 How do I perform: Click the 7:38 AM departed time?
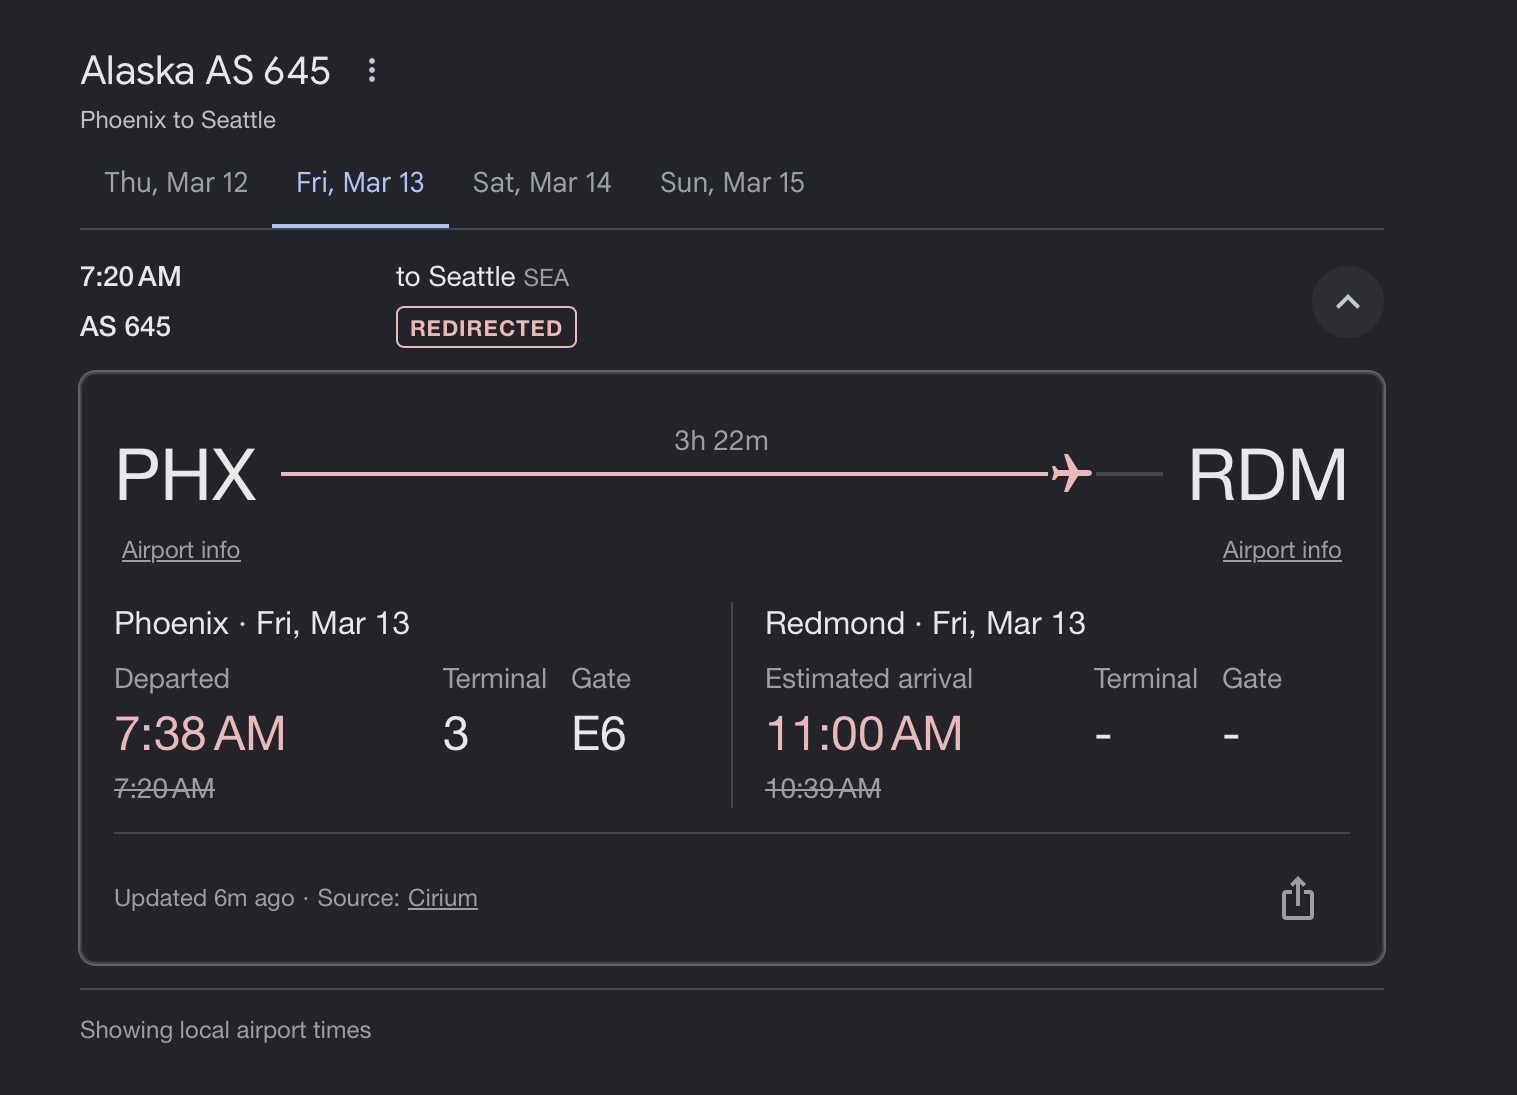point(200,734)
